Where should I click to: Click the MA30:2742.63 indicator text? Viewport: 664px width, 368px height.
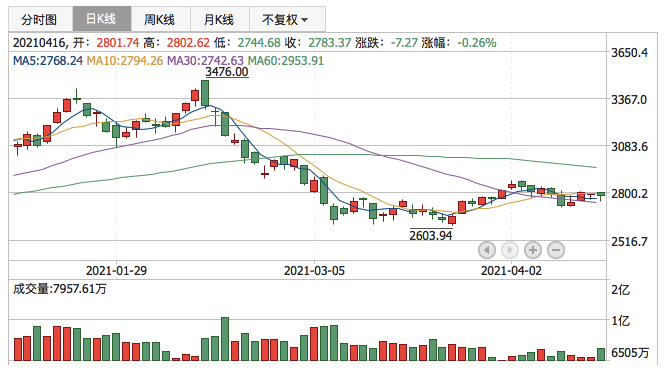(205, 61)
